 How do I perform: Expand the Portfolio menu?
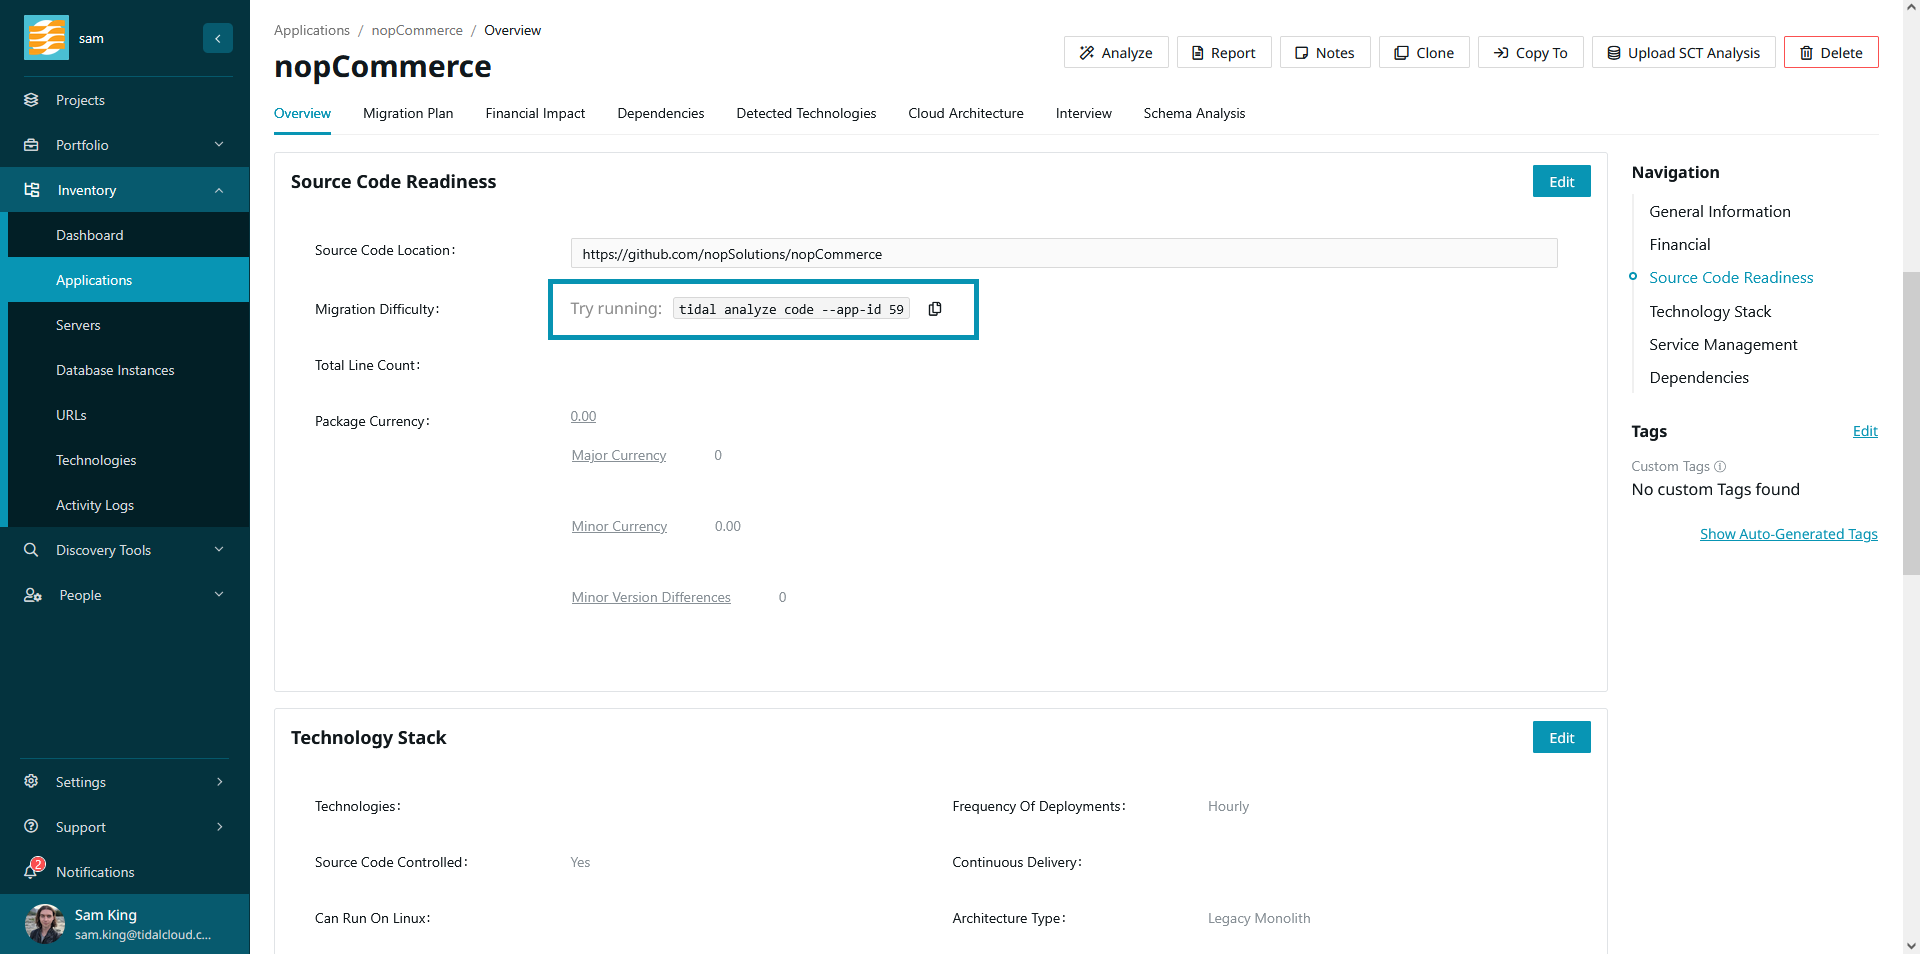219,145
